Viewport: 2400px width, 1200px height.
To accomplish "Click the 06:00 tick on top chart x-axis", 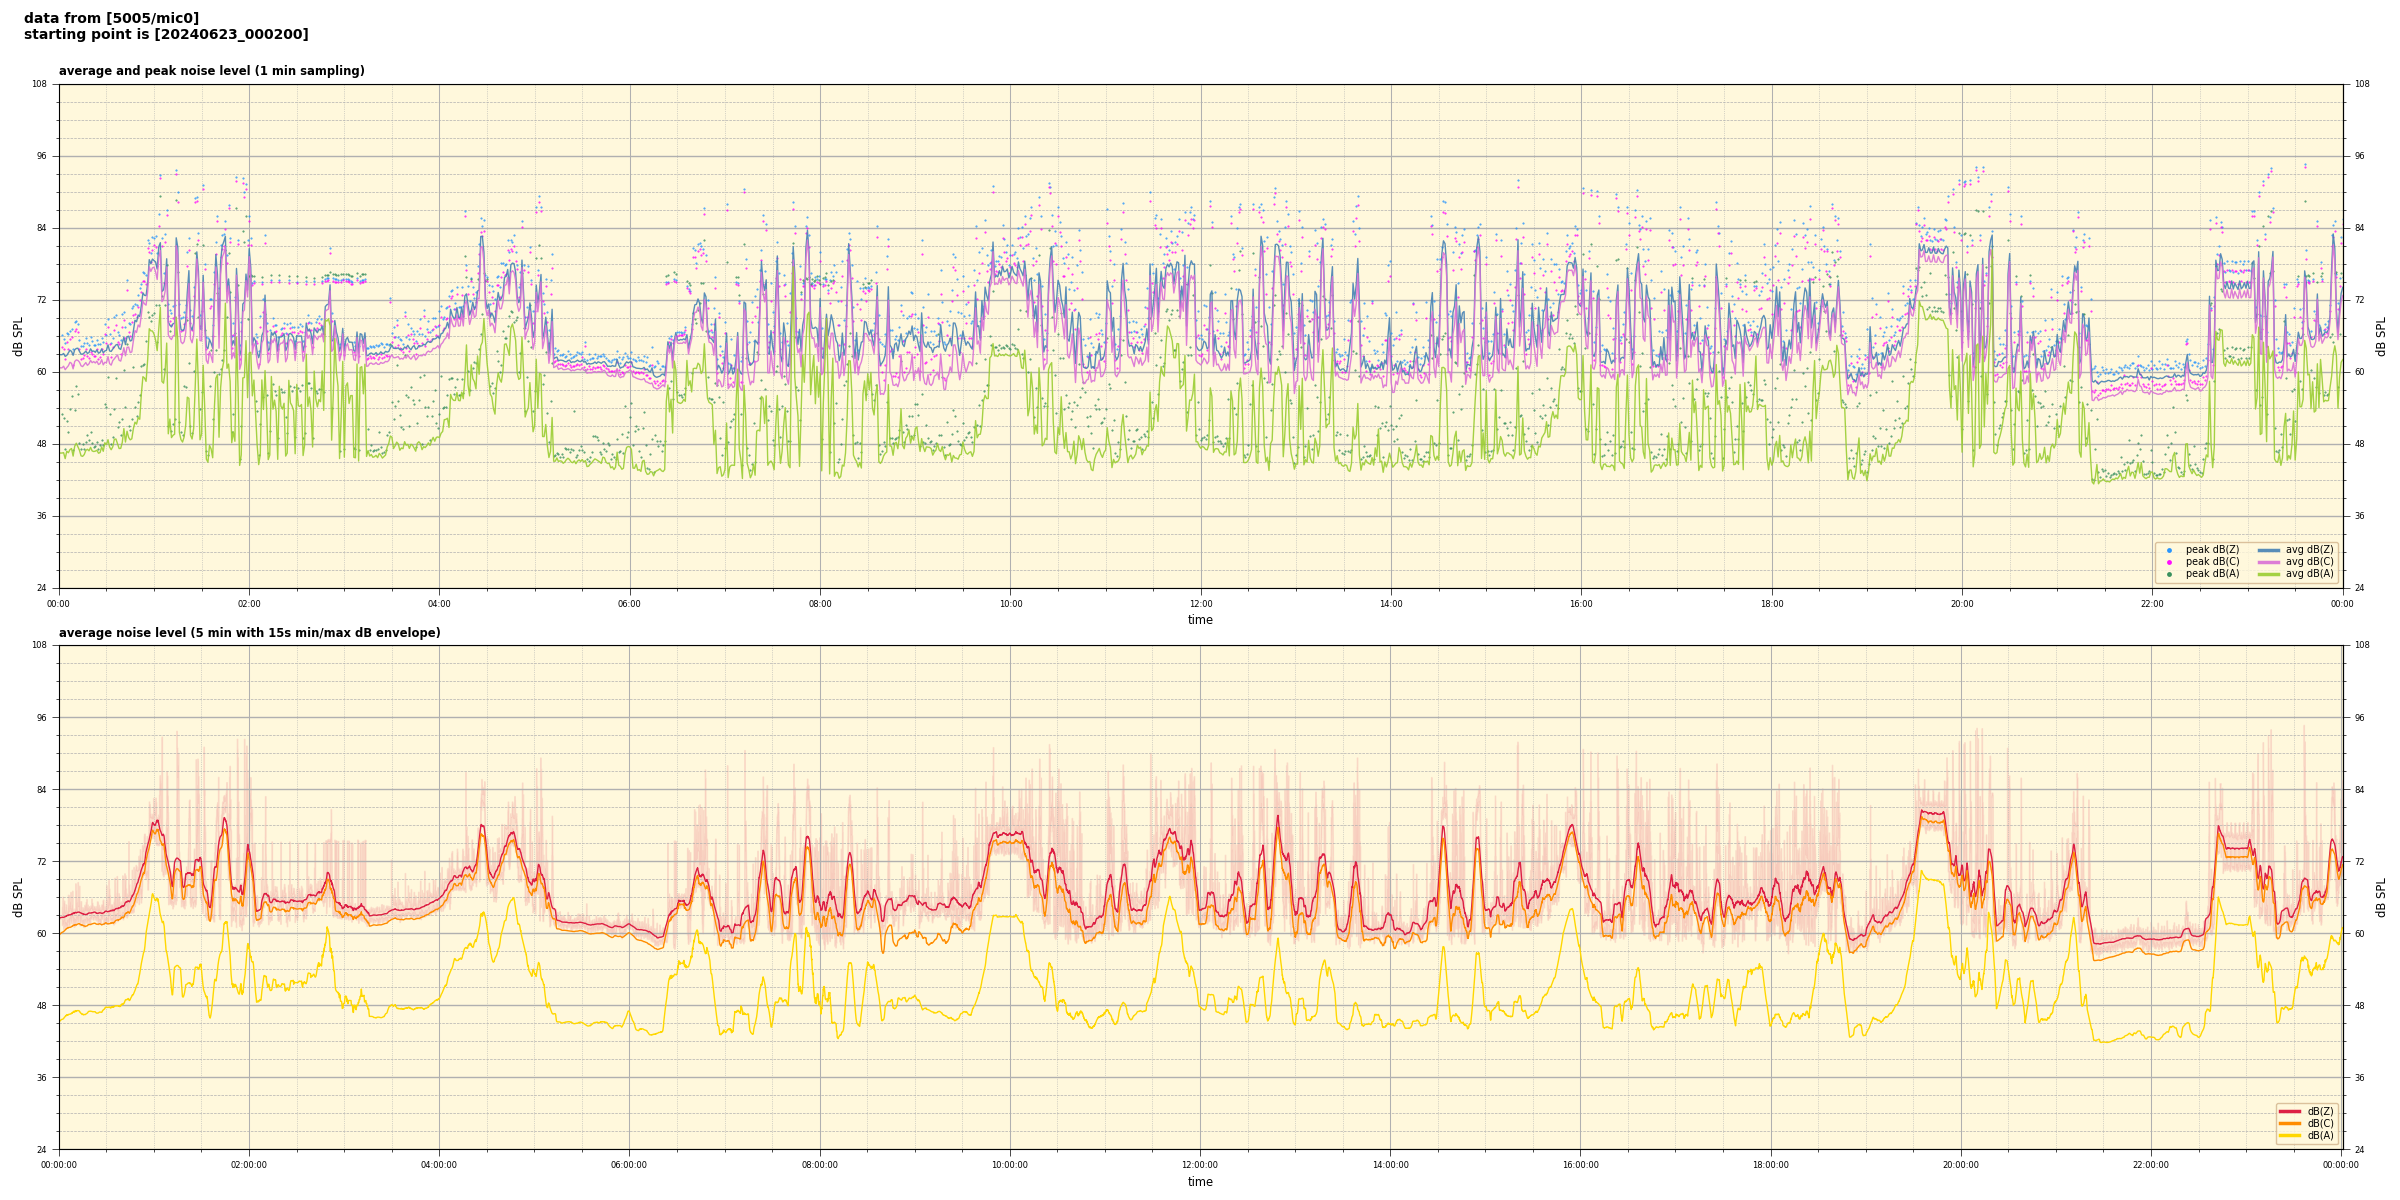I will tap(629, 604).
